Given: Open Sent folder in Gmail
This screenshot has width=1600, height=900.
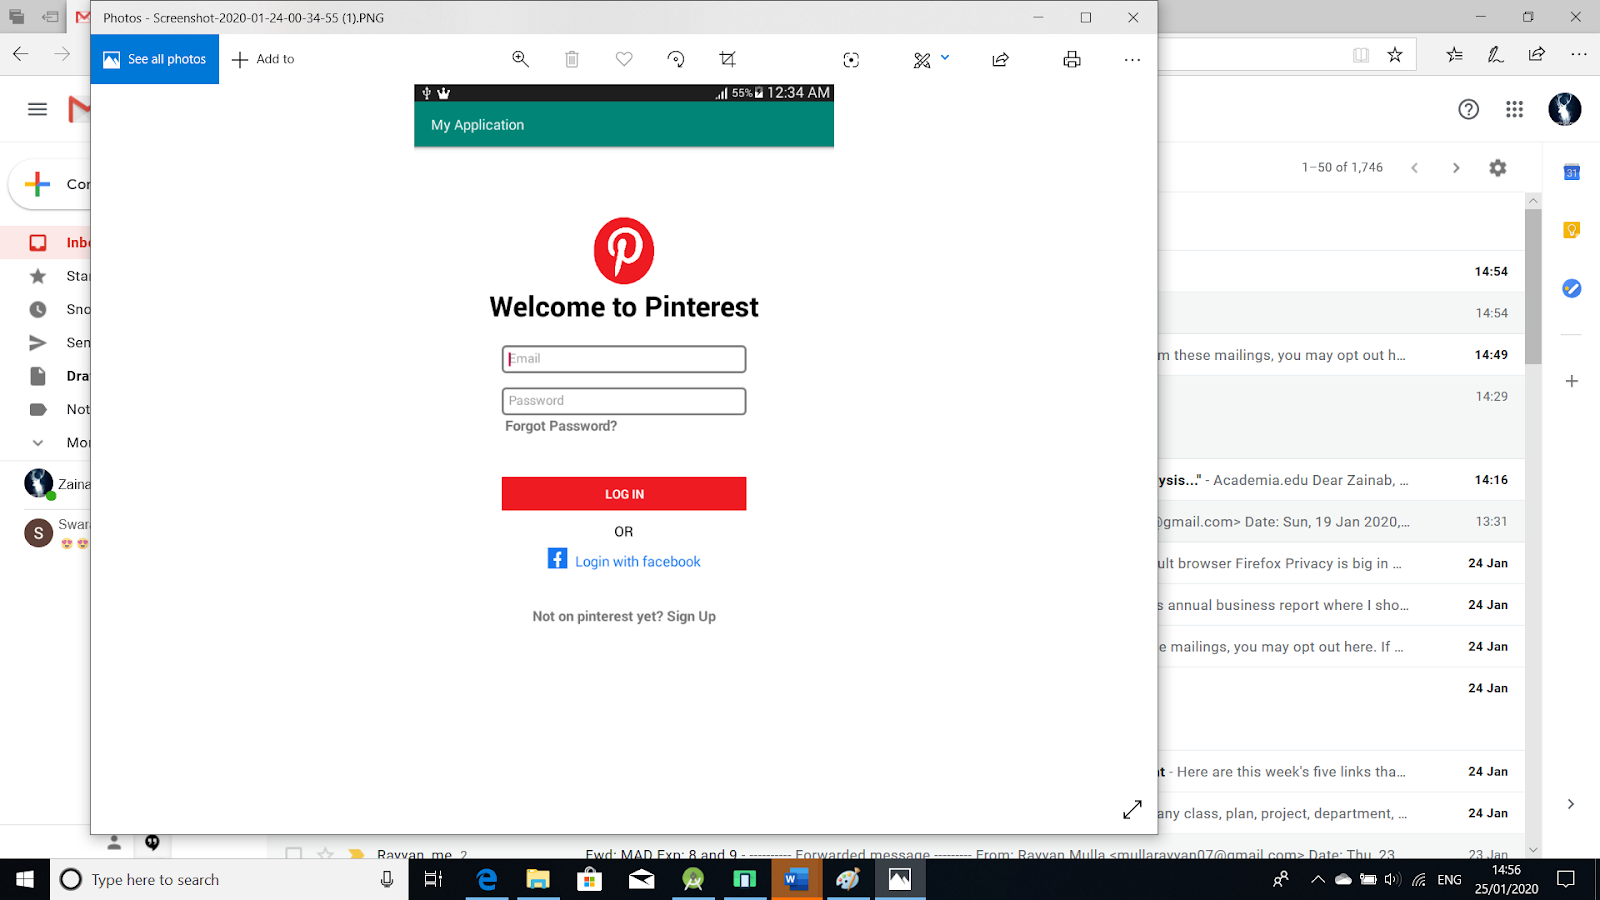Looking at the screenshot, I should [46, 342].
